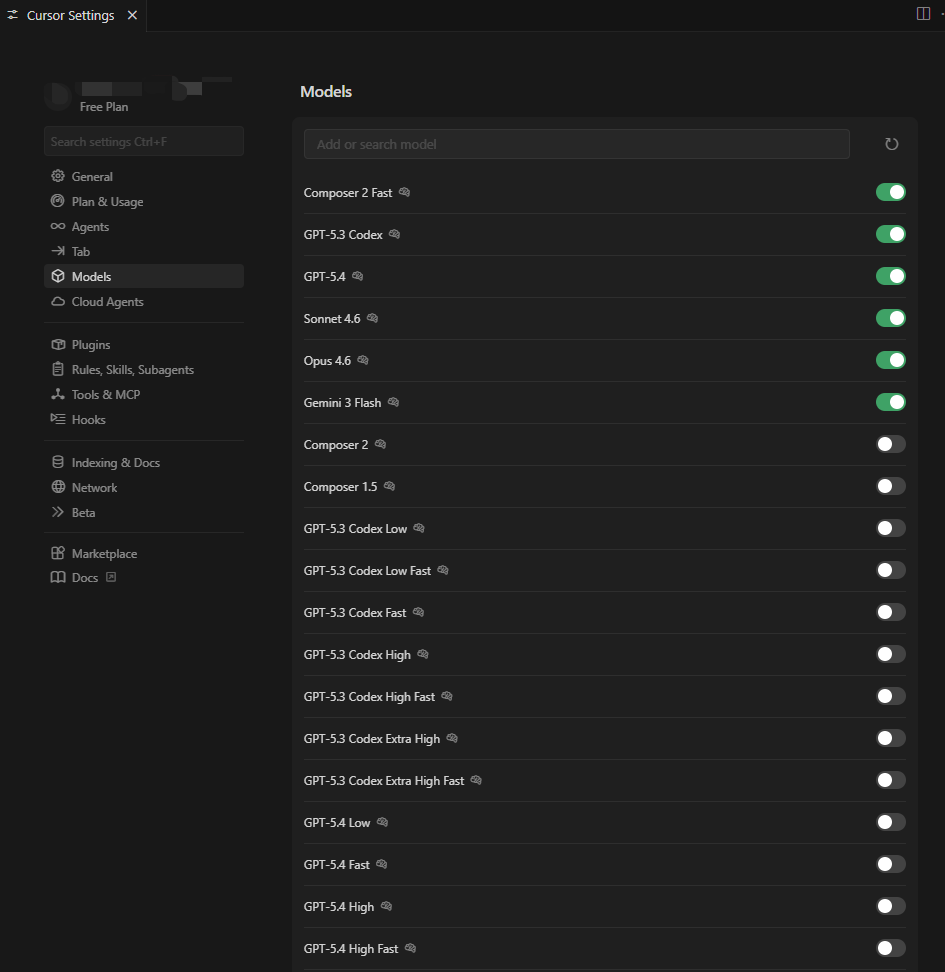The width and height of the screenshot is (945, 972).
Task: Open Indexing & Docs settings
Action: pyautogui.click(x=144, y=462)
